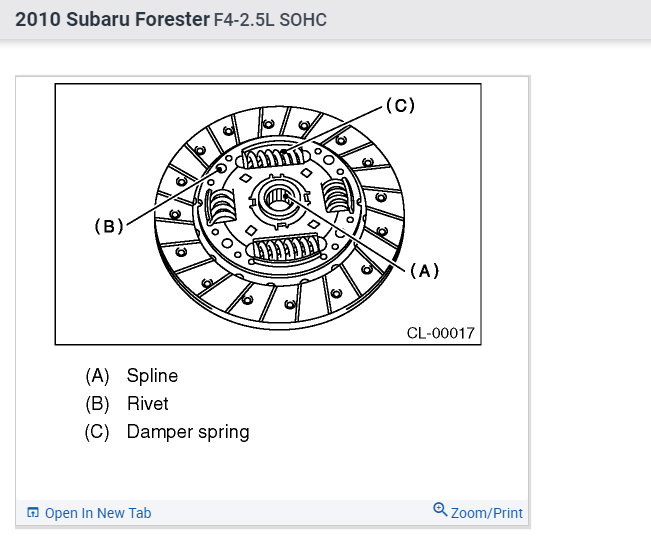Click the Open In New Tab icon
This screenshot has height=549, width=651.
pos(33,512)
